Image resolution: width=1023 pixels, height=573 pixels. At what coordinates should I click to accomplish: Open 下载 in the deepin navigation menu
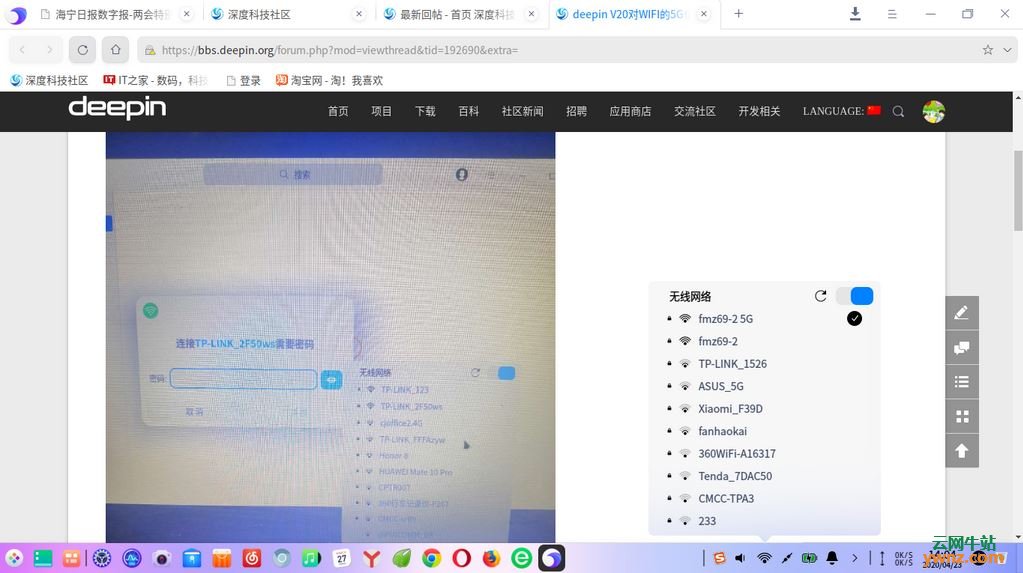(425, 112)
